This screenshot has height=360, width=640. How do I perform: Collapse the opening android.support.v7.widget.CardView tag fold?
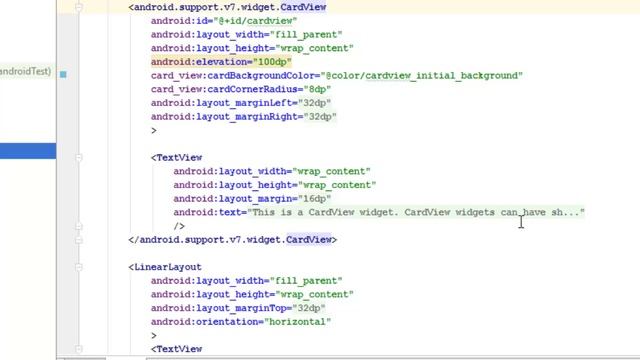[x=79, y=7]
